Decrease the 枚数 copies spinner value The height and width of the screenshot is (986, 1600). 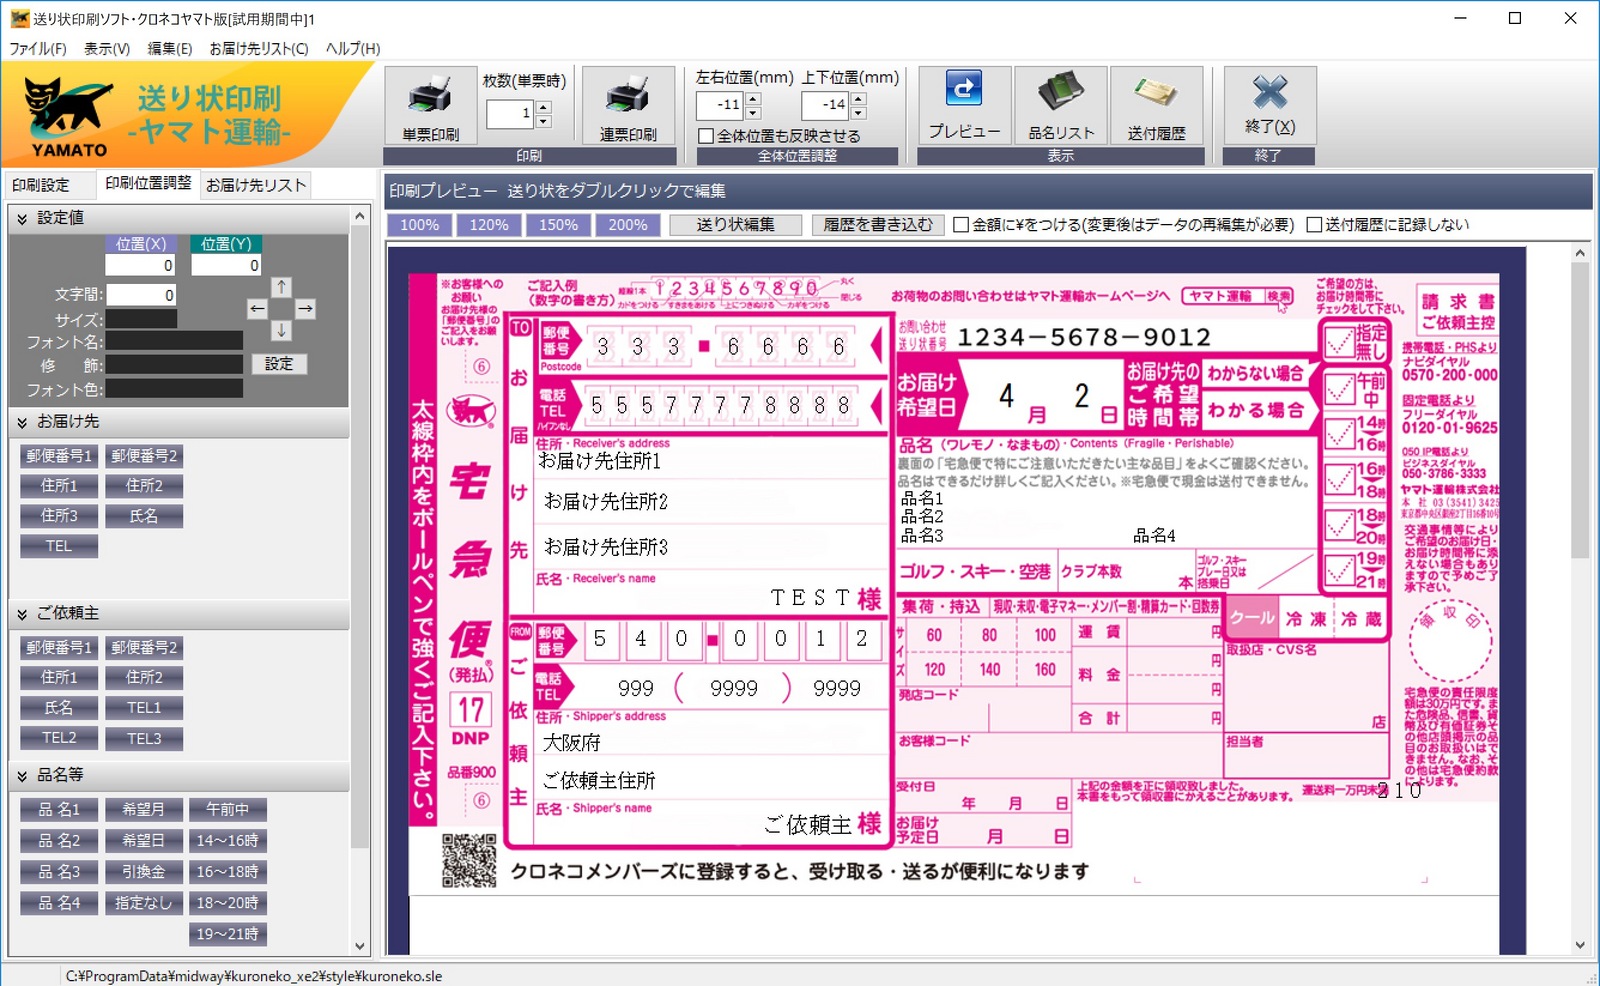pyautogui.click(x=543, y=121)
